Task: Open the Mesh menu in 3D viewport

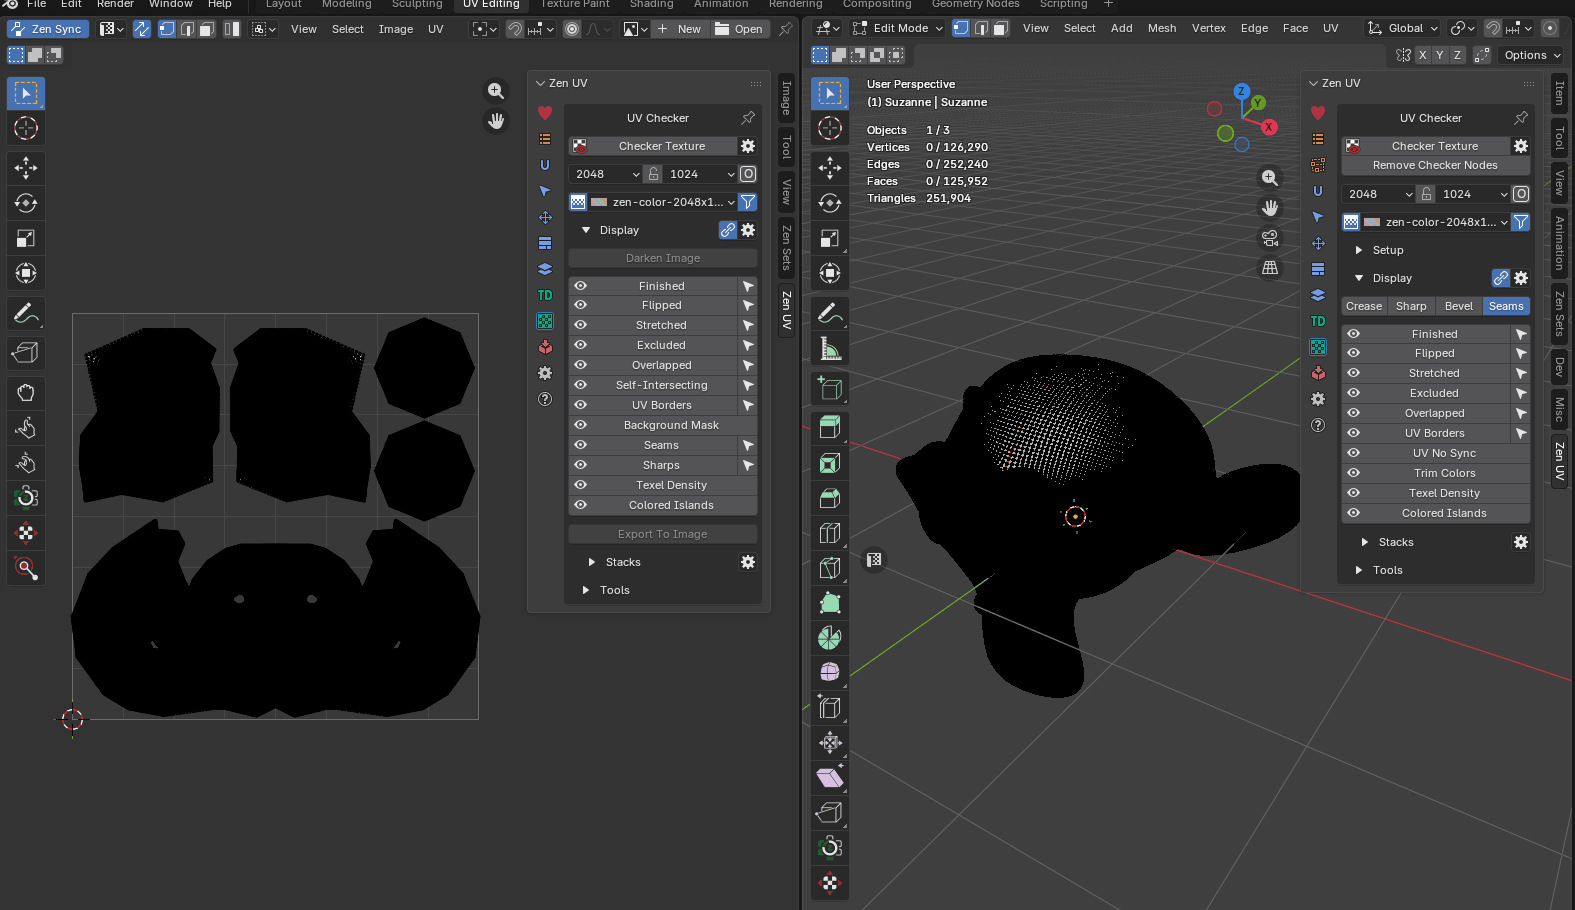Action: pyautogui.click(x=1161, y=29)
